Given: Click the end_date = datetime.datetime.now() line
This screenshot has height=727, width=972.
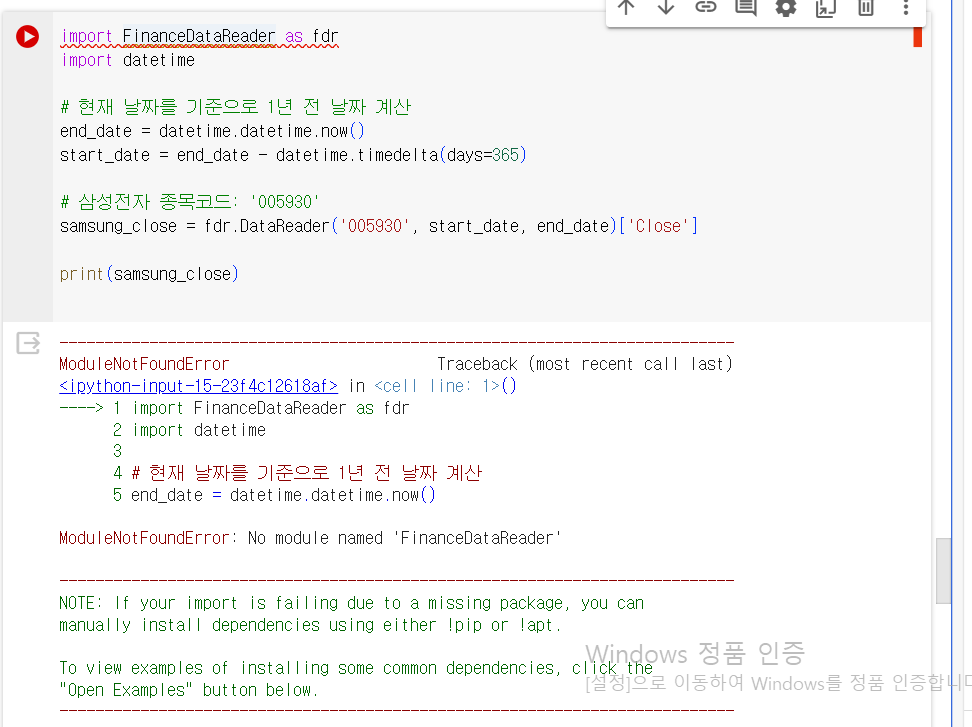Looking at the screenshot, I should [x=212, y=131].
